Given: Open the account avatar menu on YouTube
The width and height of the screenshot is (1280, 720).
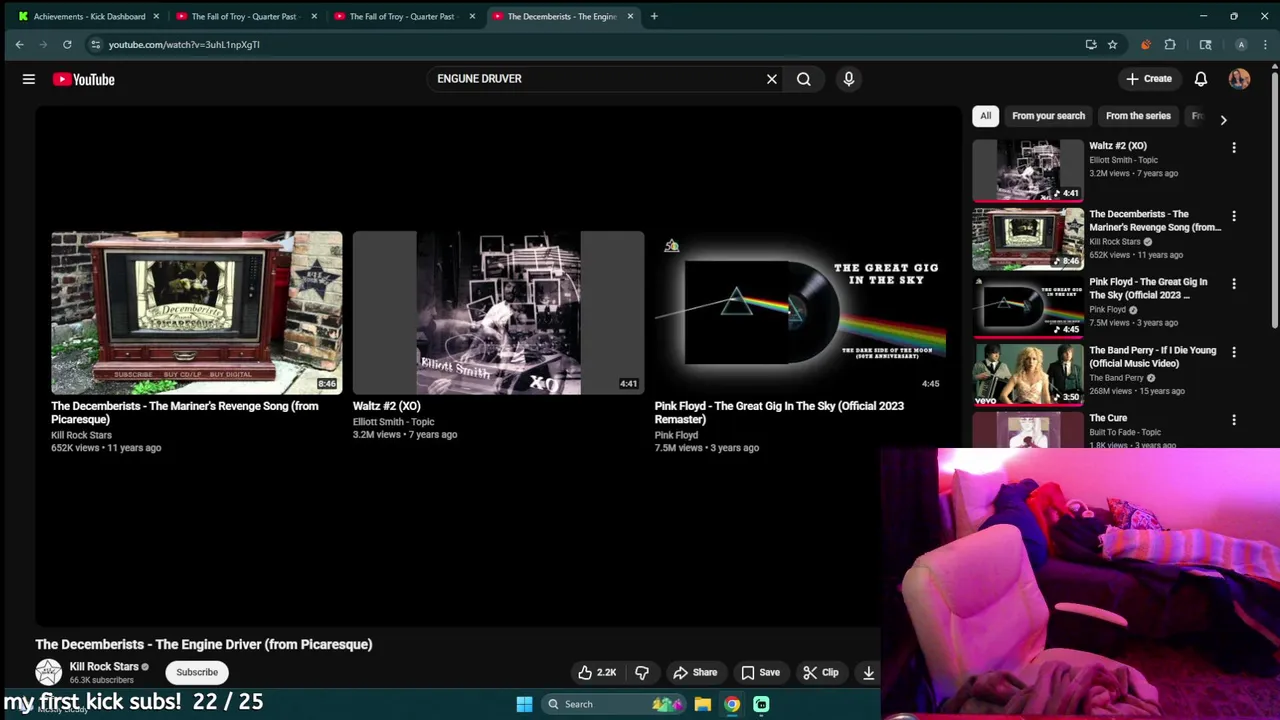Looking at the screenshot, I should pos(1240,79).
